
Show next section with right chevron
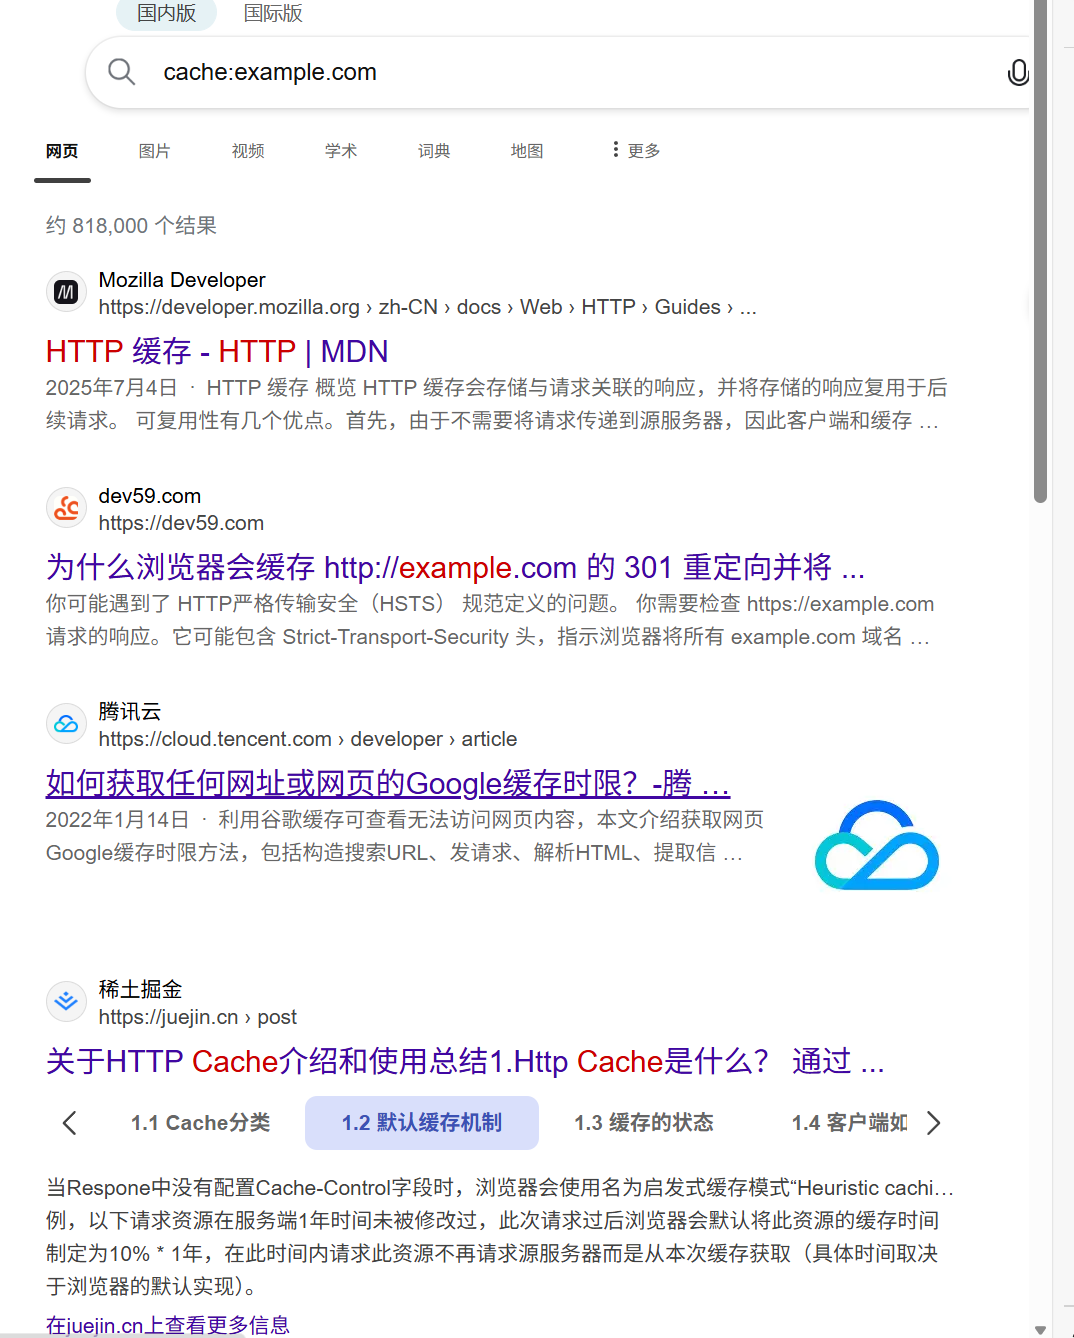coord(934,1123)
